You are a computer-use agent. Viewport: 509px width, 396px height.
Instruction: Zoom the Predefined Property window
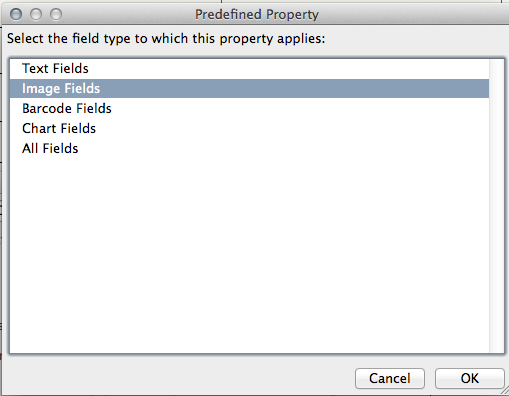(56, 14)
